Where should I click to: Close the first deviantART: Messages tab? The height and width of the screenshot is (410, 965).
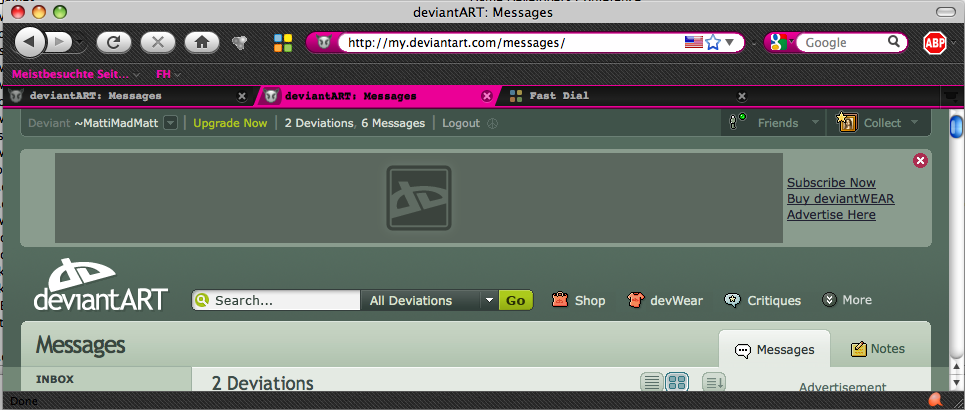(242, 96)
